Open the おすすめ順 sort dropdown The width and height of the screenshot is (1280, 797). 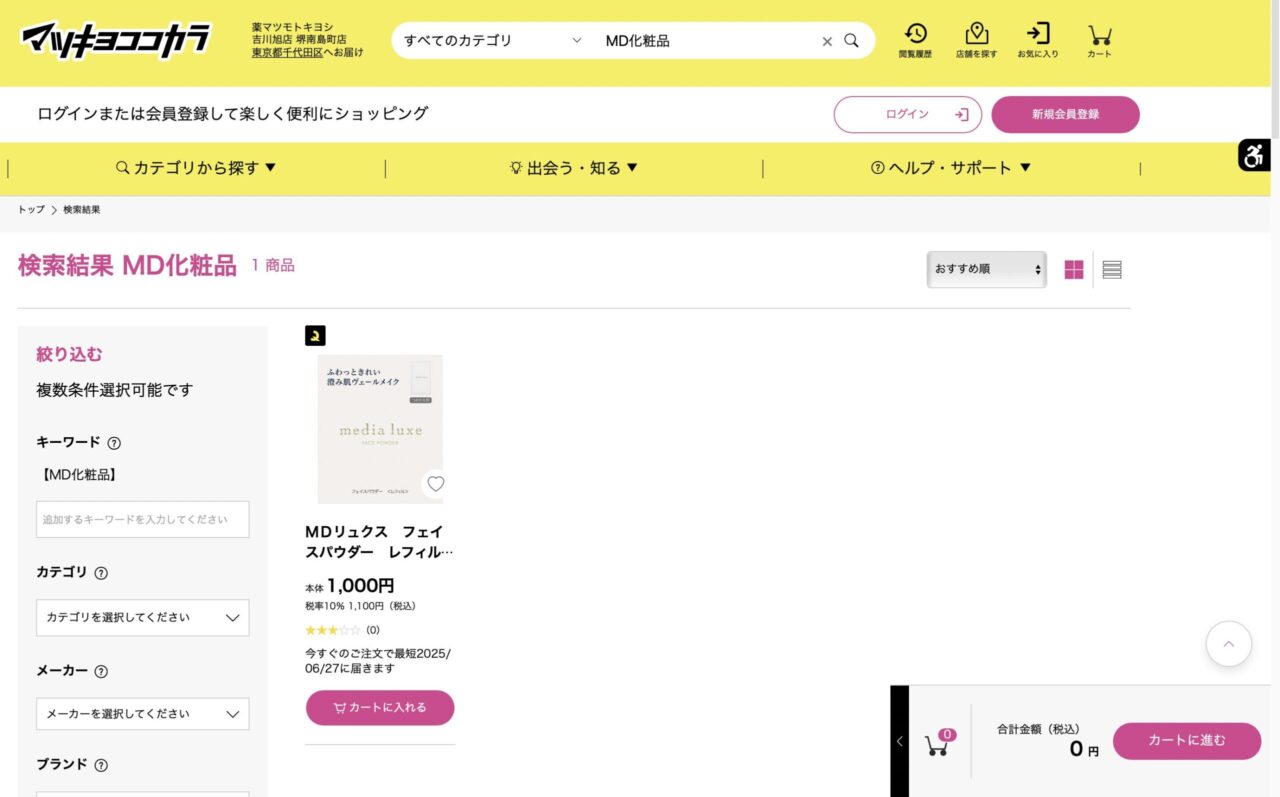point(987,269)
